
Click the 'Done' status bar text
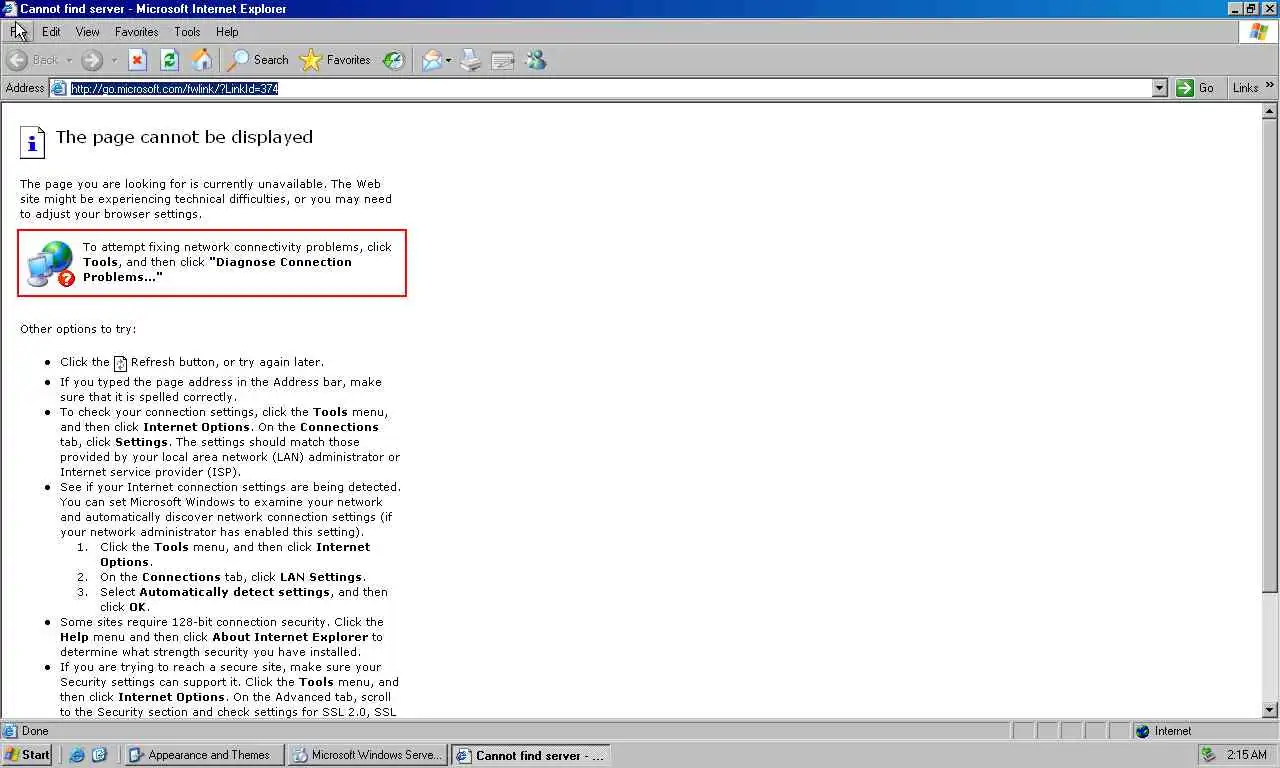pyautogui.click(x=35, y=731)
